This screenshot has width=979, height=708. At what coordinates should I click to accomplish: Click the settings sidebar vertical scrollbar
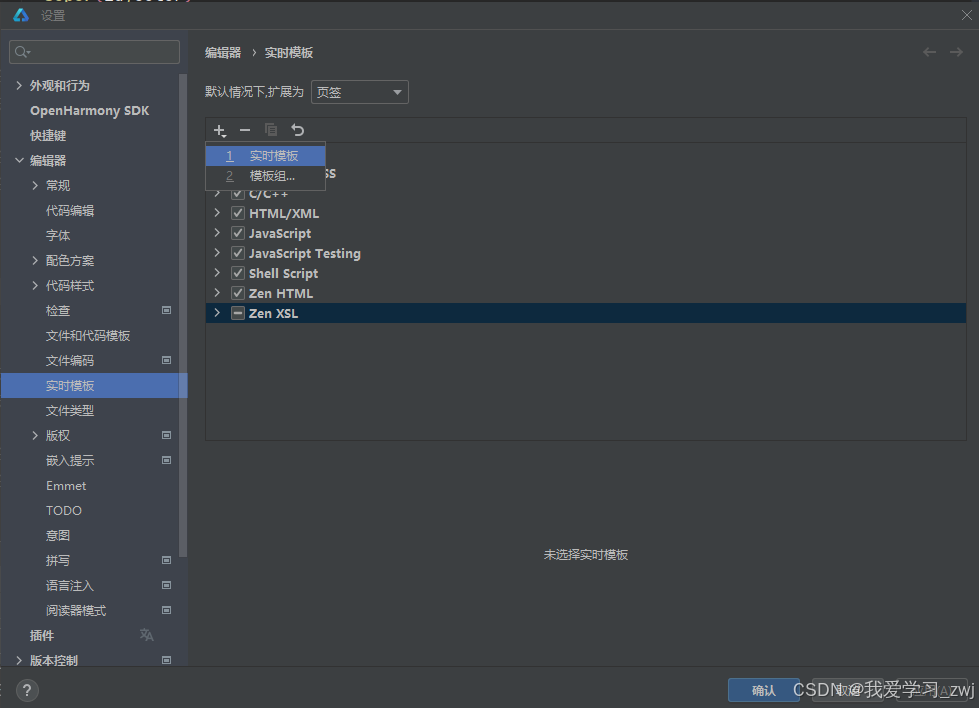click(x=183, y=315)
